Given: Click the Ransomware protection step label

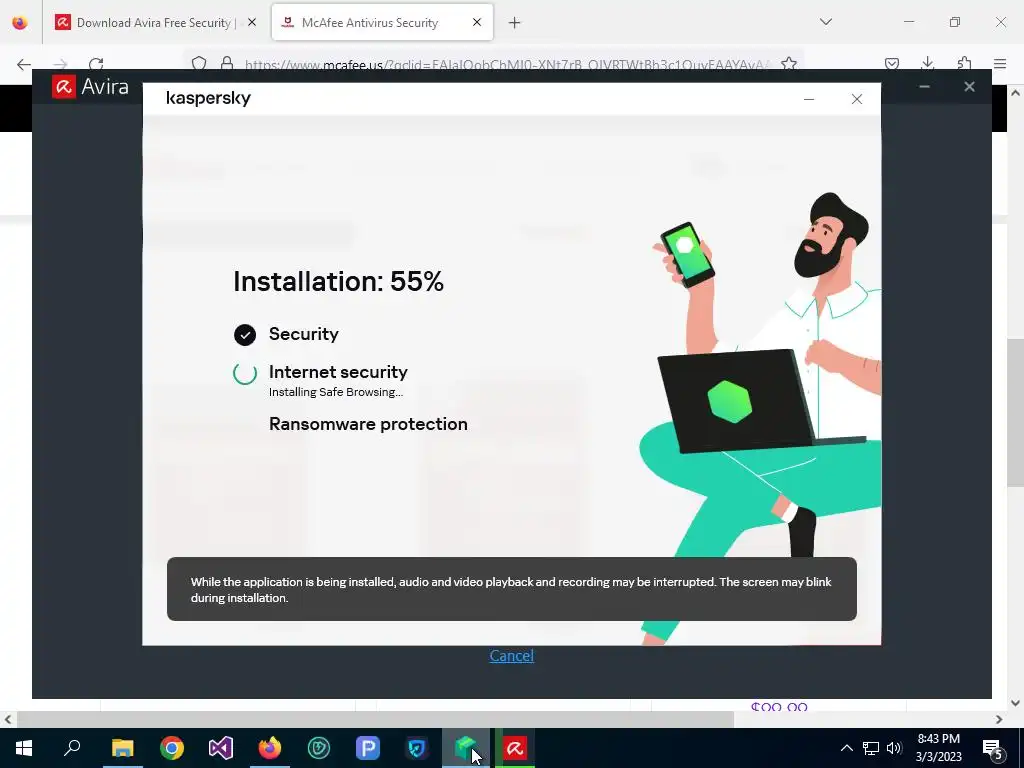Looking at the screenshot, I should coord(368,424).
